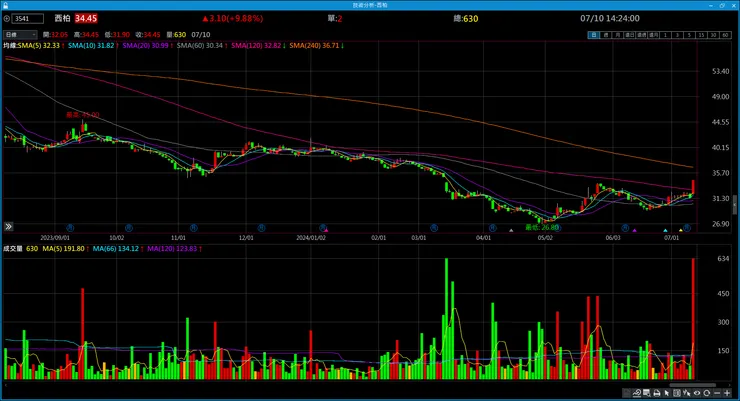Switch to the 30-minute period button
The height and width of the screenshot is (401, 740).
[x=713, y=35]
